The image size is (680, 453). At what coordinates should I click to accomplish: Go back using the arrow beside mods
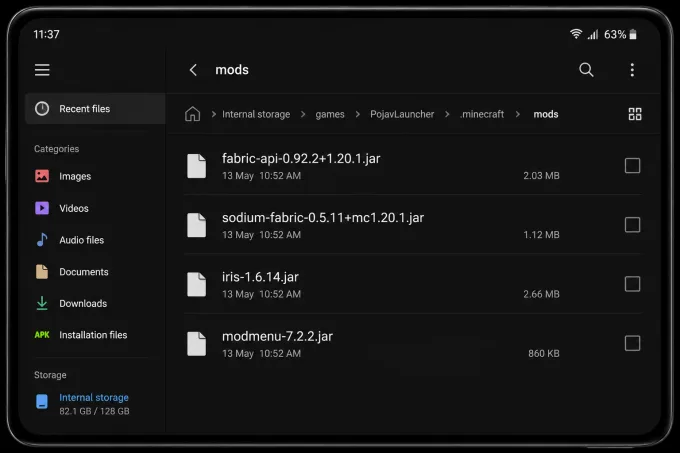[x=193, y=70]
